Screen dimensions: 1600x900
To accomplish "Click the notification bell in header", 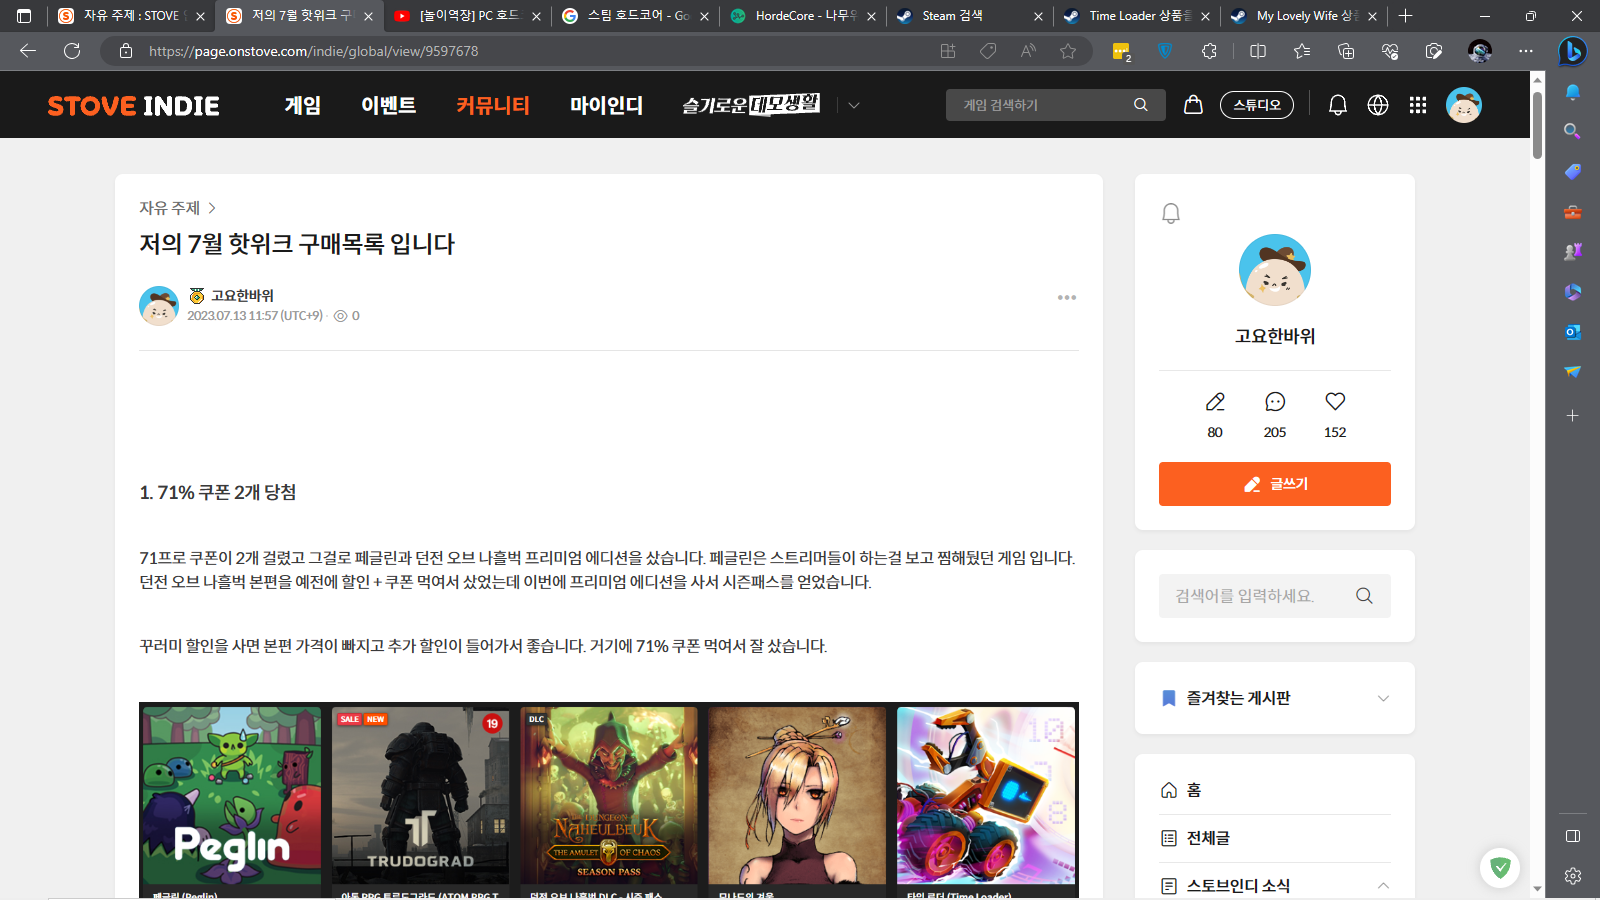I will [1337, 105].
